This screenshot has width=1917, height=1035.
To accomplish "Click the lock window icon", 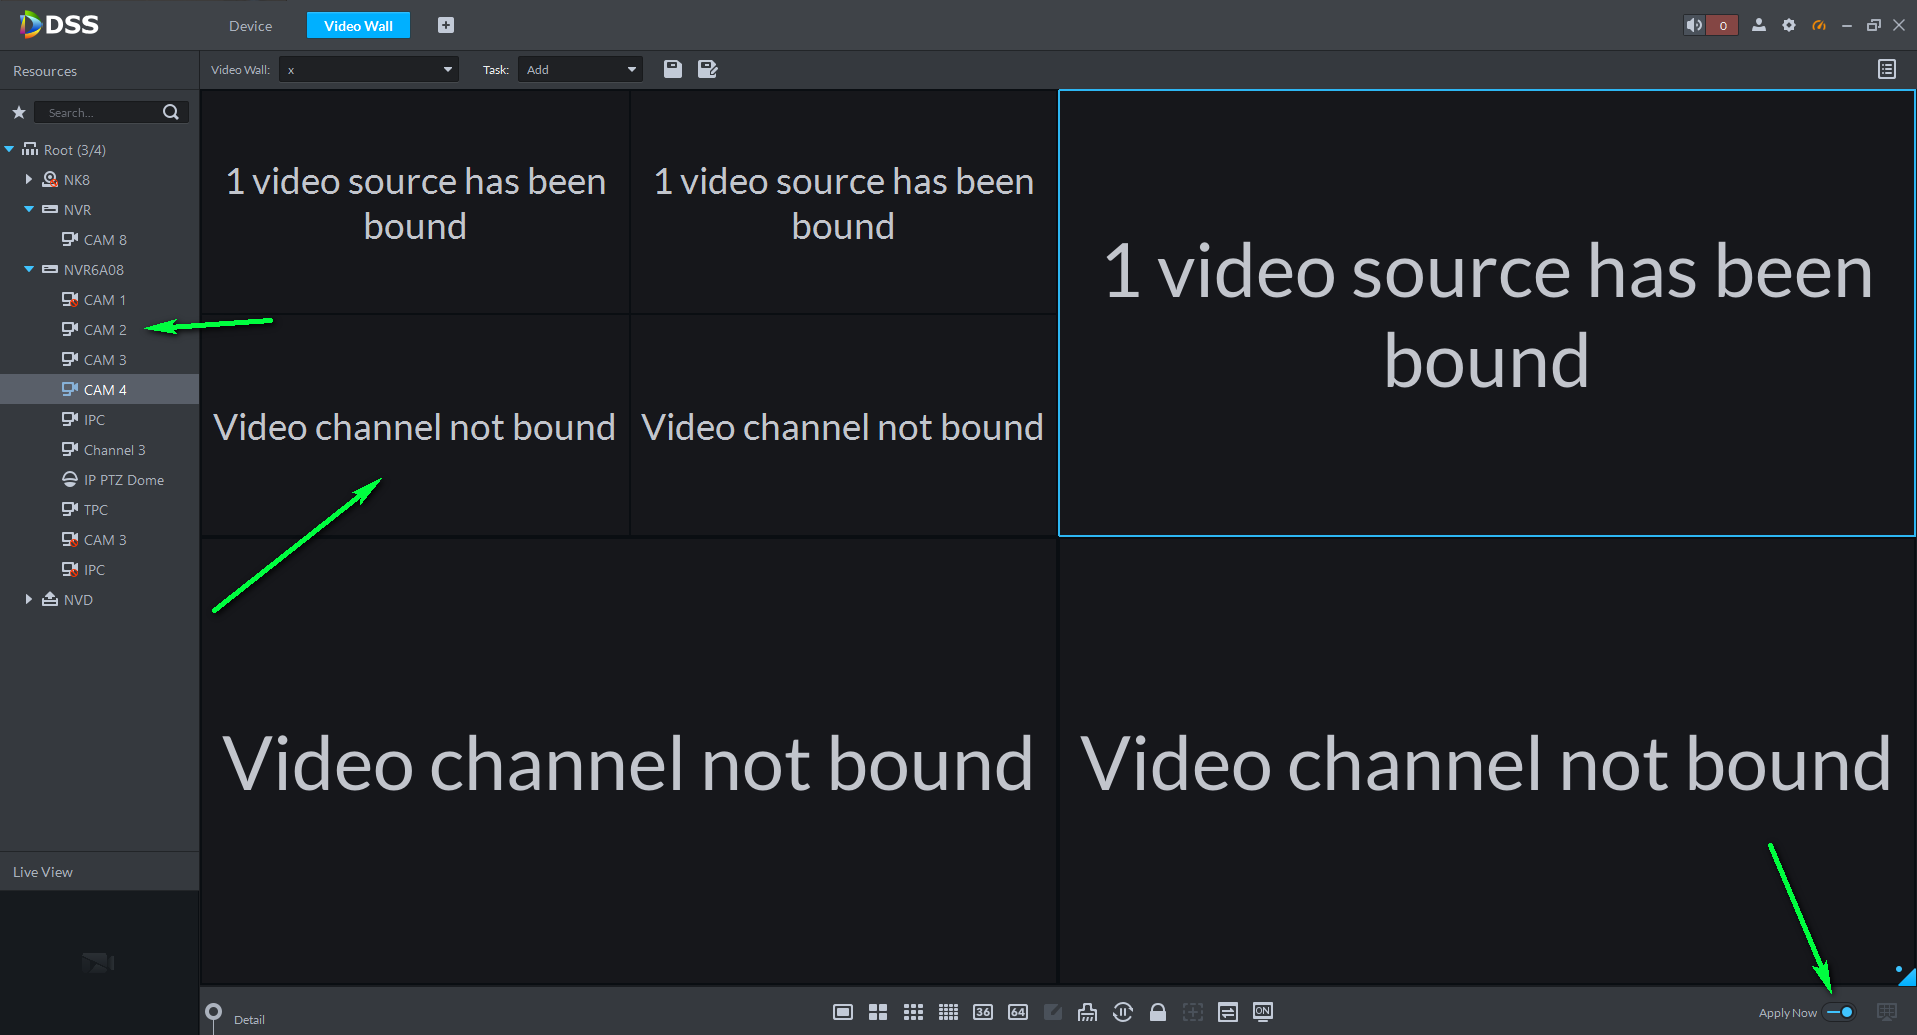I will pyautogui.click(x=1158, y=1012).
